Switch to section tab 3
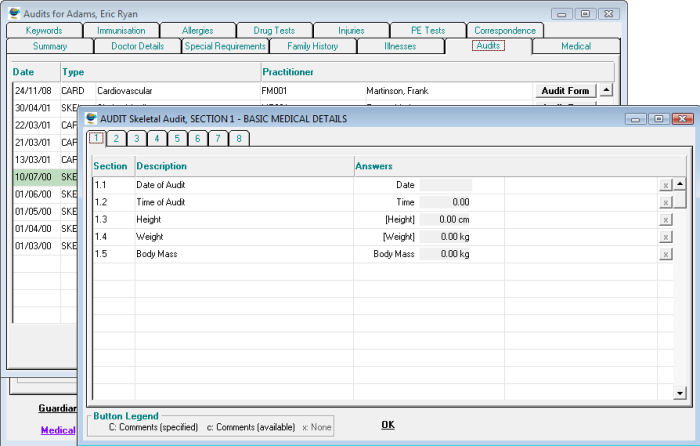The width and height of the screenshot is (700, 446). click(x=137, y=138)
